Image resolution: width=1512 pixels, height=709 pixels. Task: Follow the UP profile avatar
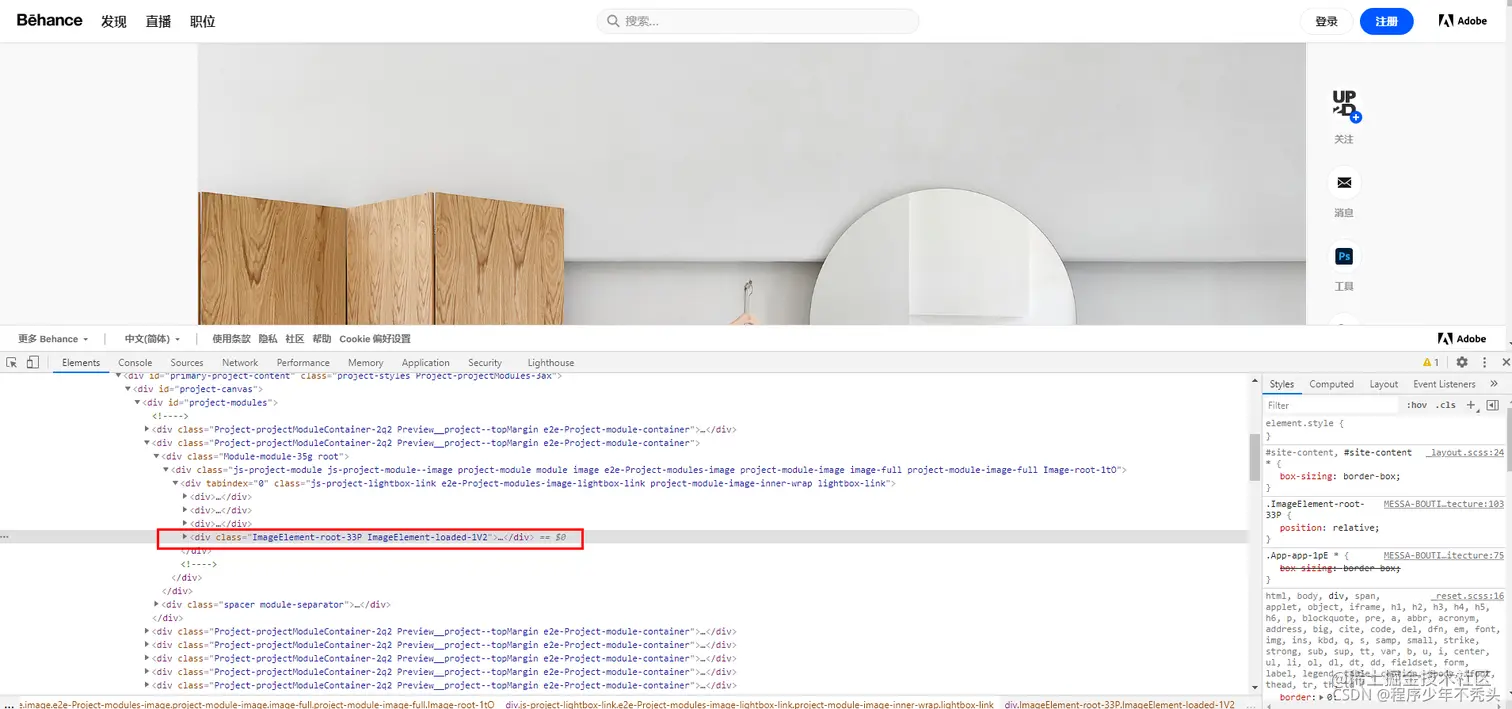coord(1344,104)
